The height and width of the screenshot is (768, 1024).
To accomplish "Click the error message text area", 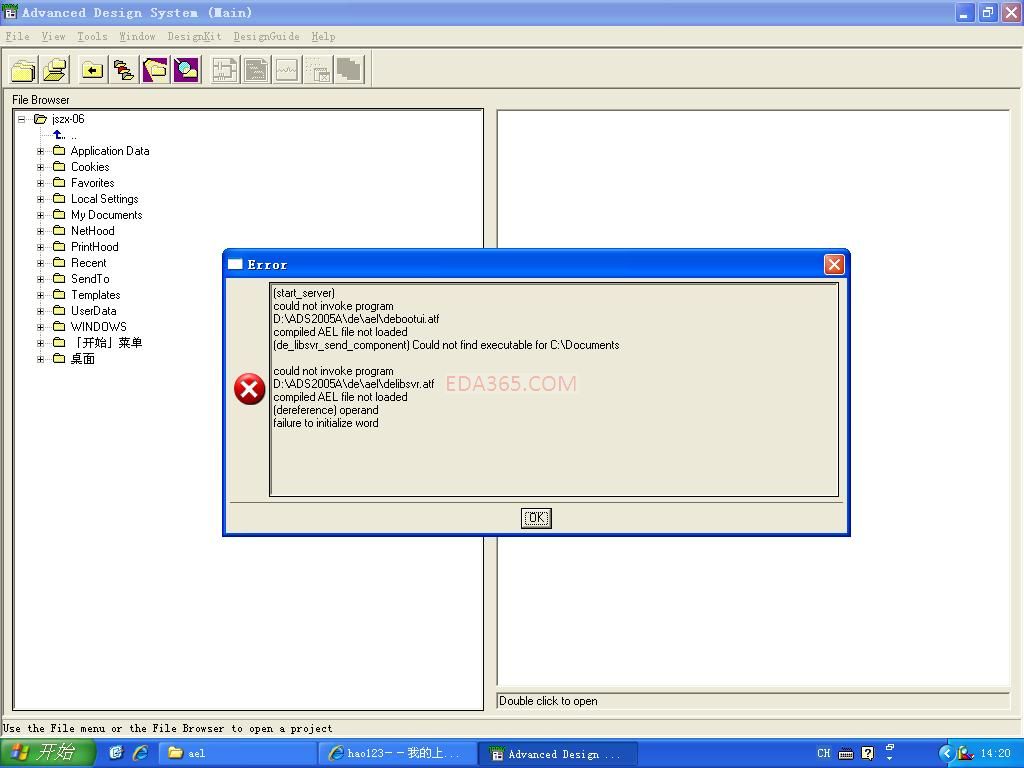I will click(x=554, y=389).
